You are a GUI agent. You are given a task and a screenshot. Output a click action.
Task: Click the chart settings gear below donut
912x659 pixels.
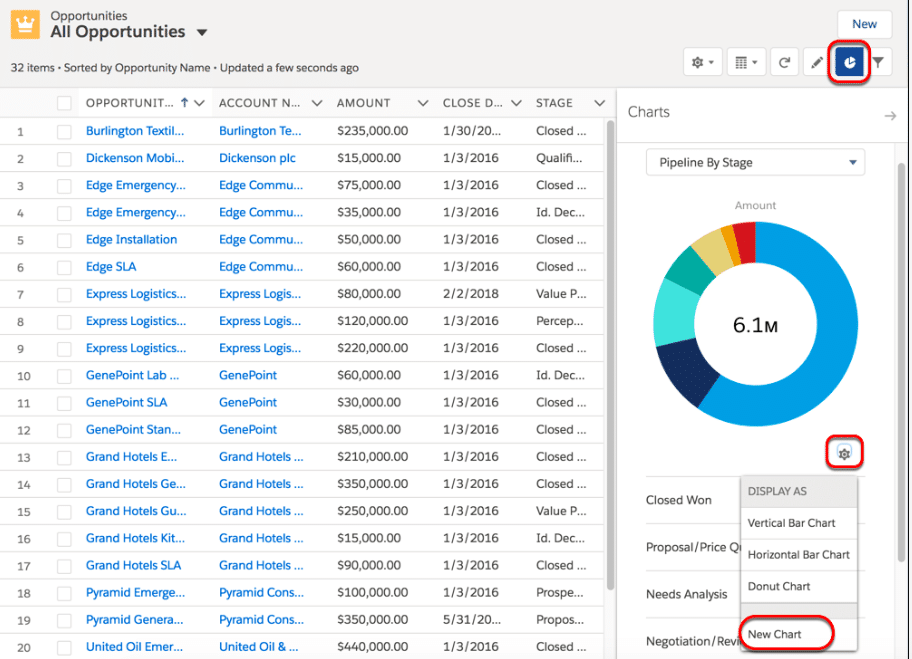pyautogui.click(x=845, y=454)
